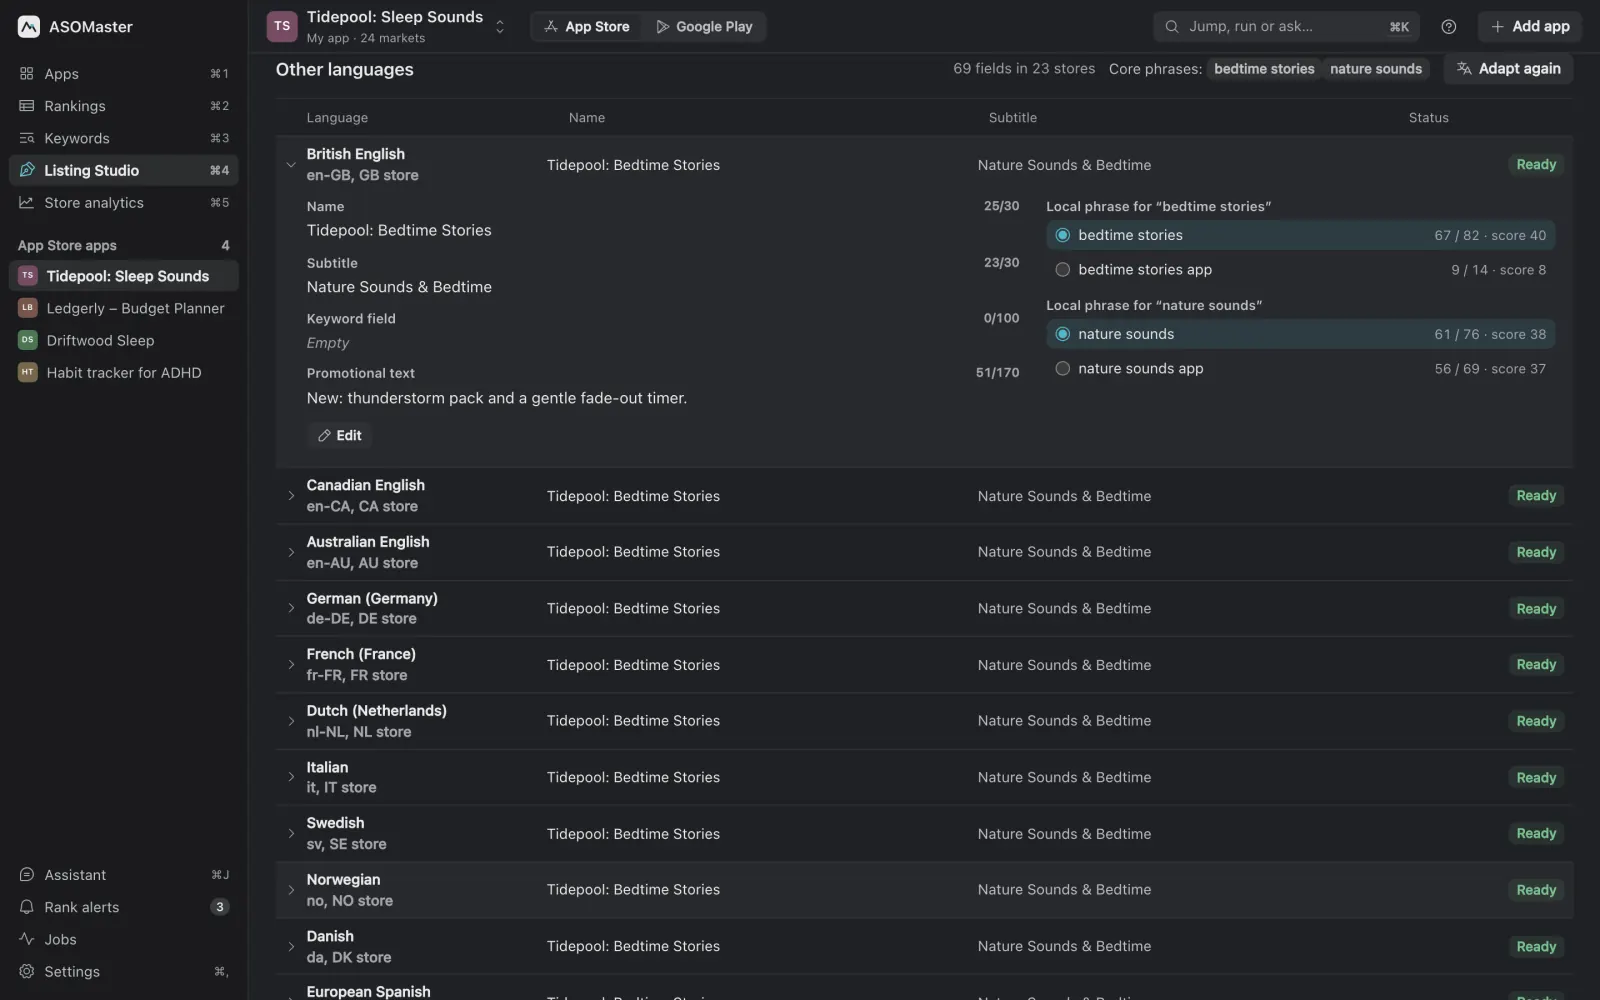Click Edit under British English listing

[340, 436]
